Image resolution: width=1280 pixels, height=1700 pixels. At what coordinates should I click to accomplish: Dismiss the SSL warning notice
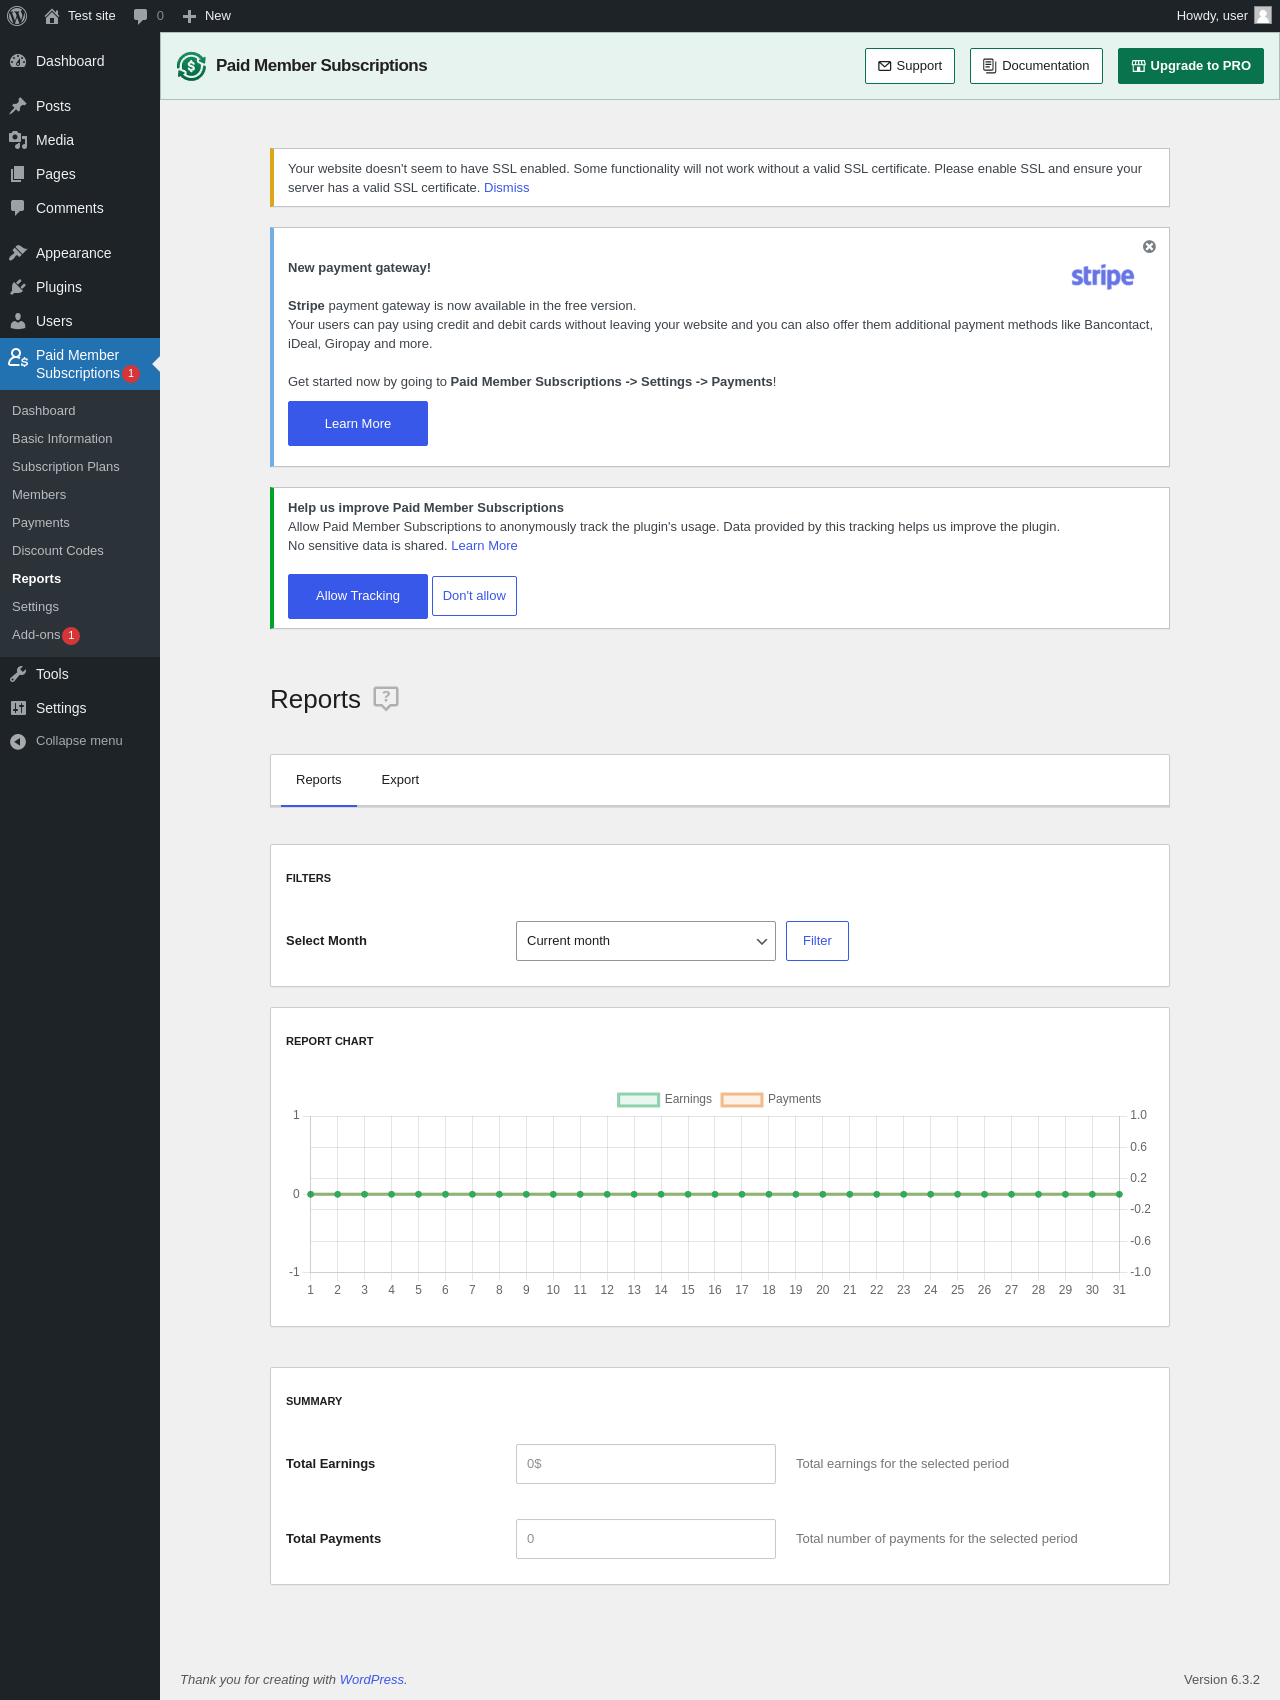(x=507, y=188)
